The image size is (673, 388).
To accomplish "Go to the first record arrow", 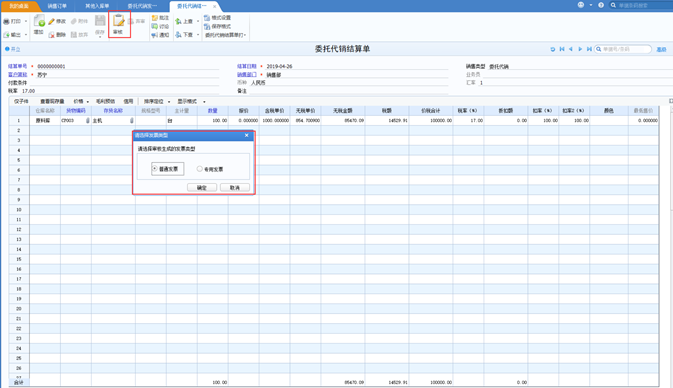I will (x=562, y=49).
